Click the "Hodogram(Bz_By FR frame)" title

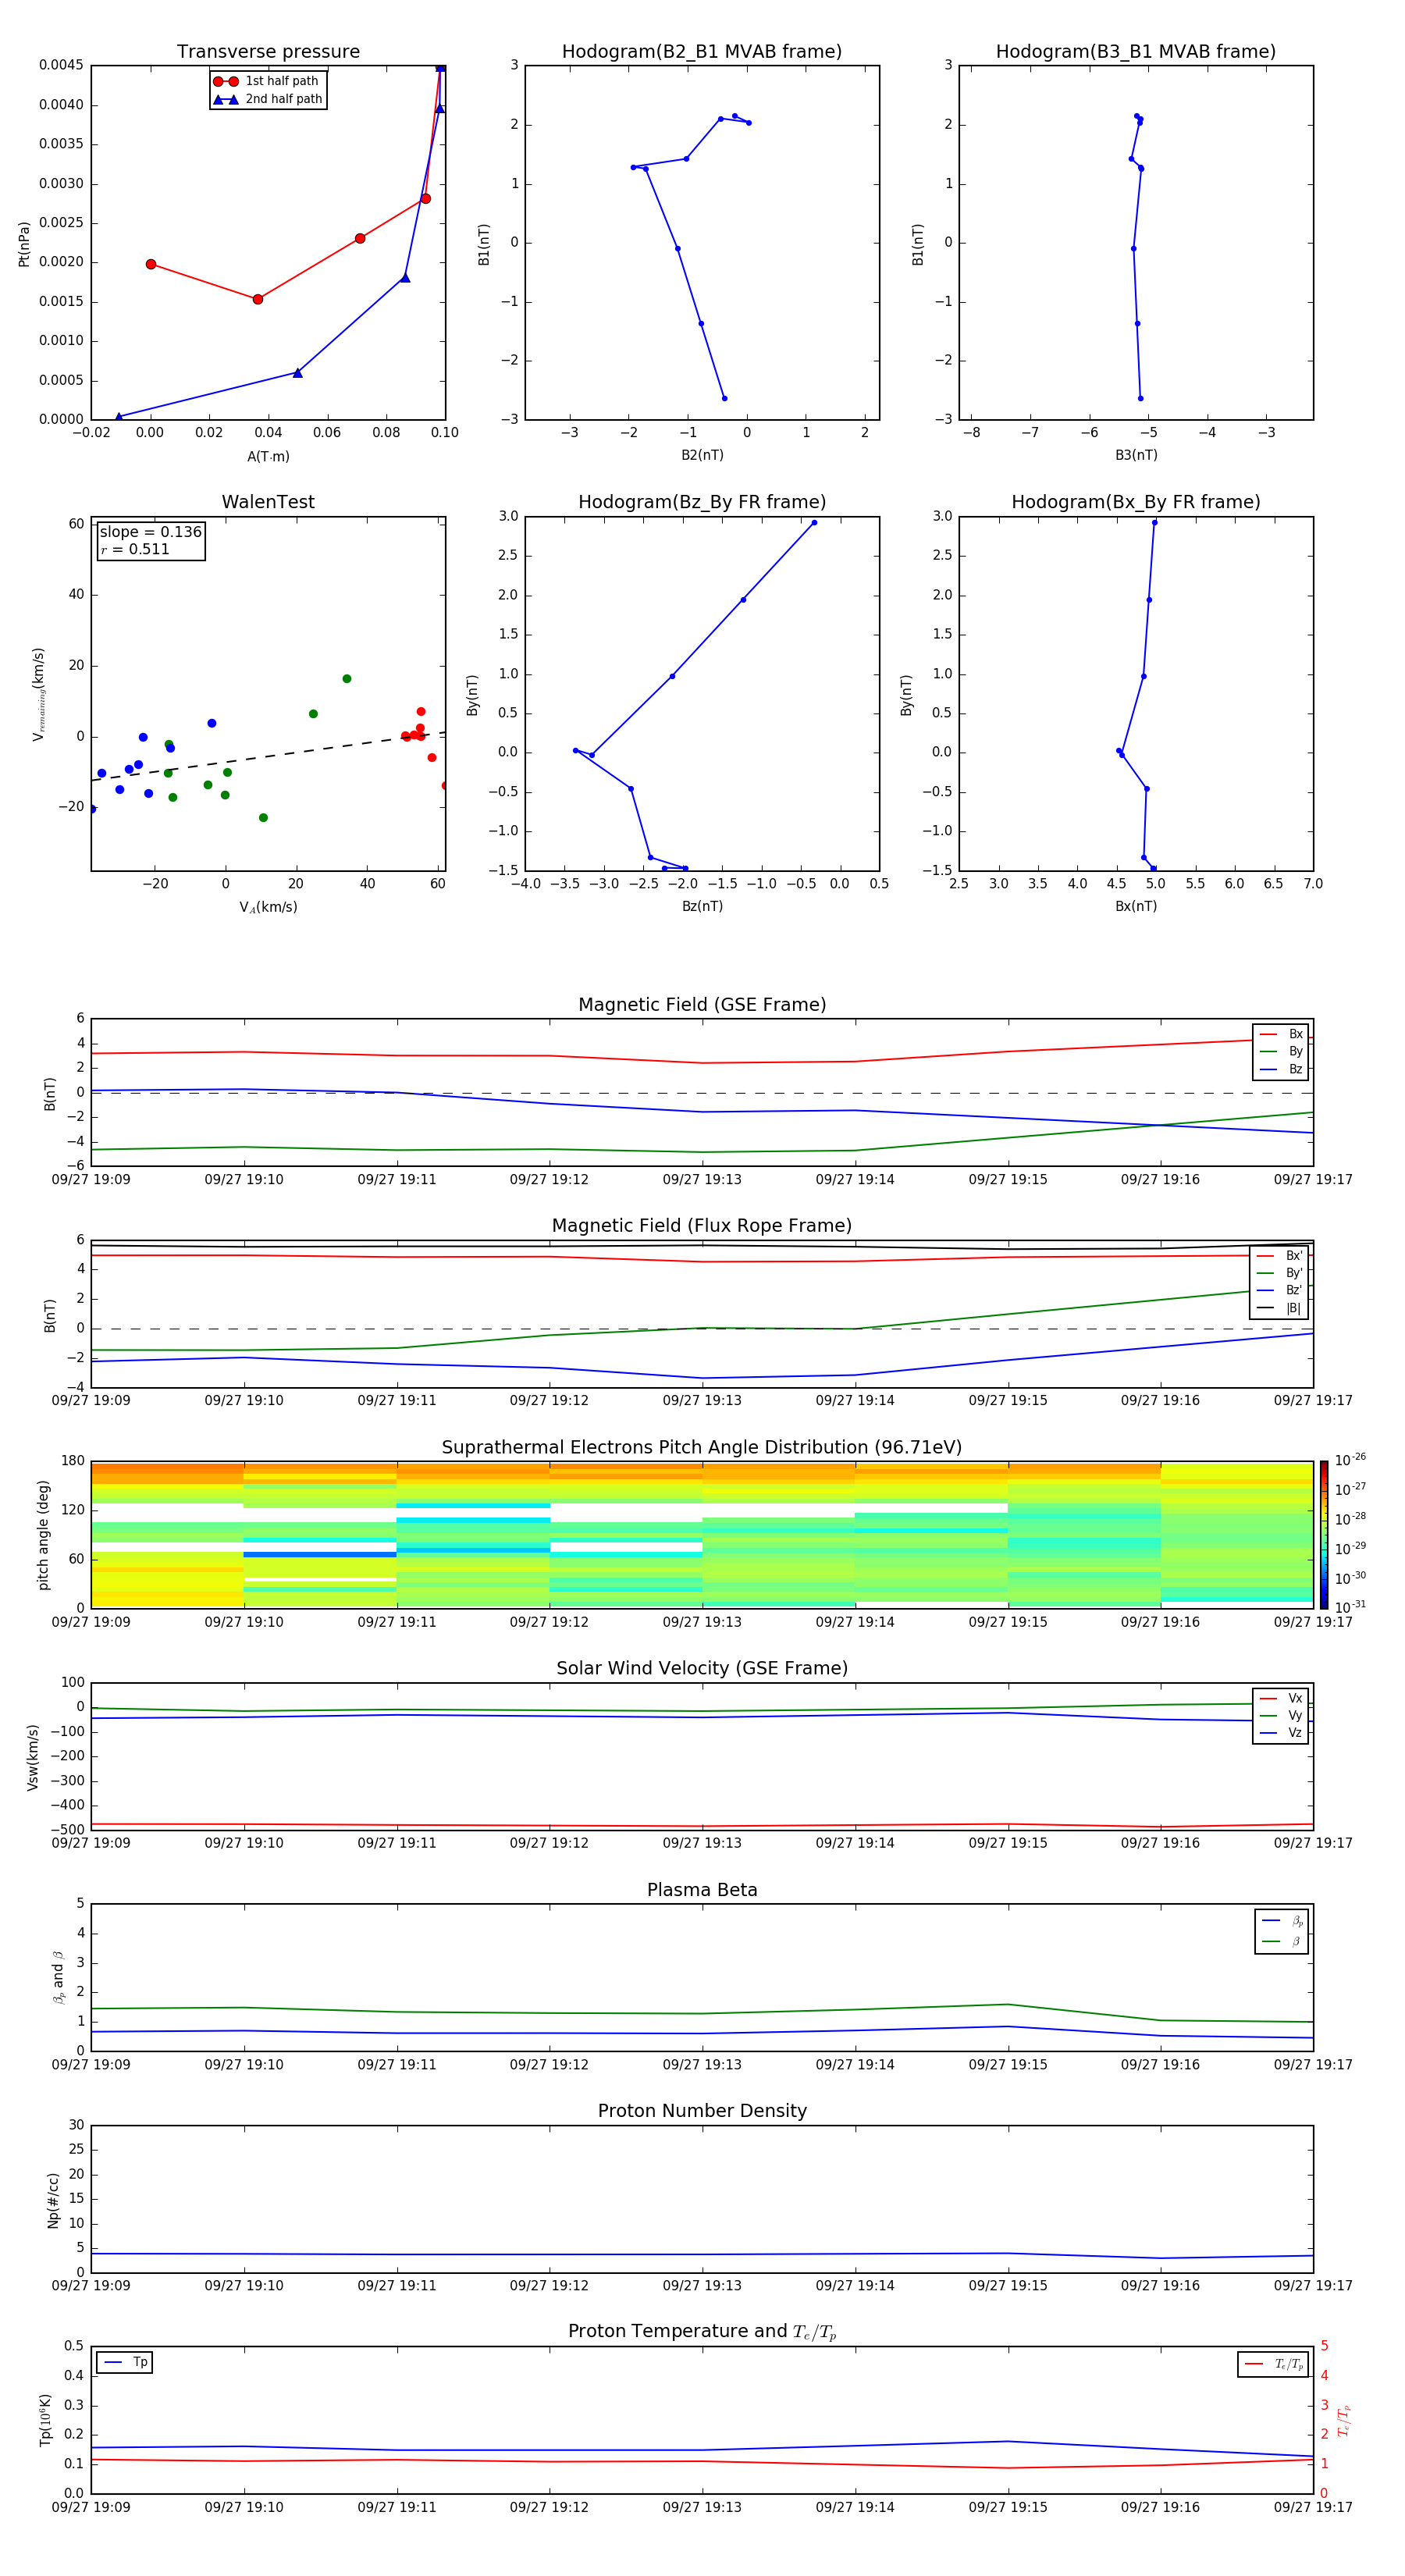(702, 502)
